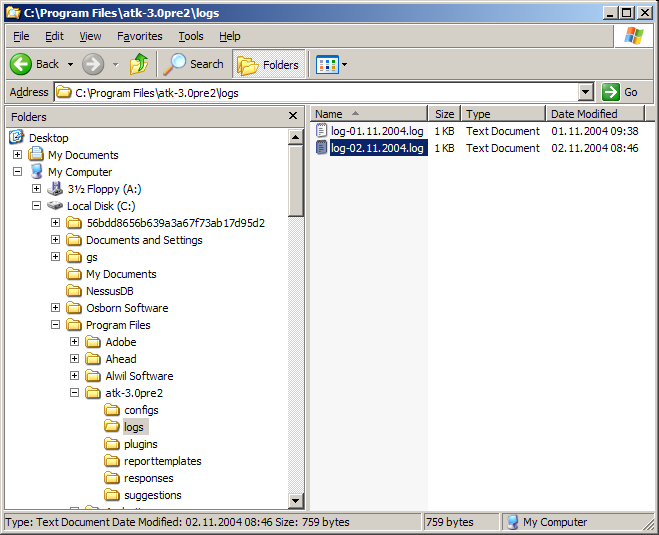
Task: Select file name log-02.11.2004.log
Action: 377,148
